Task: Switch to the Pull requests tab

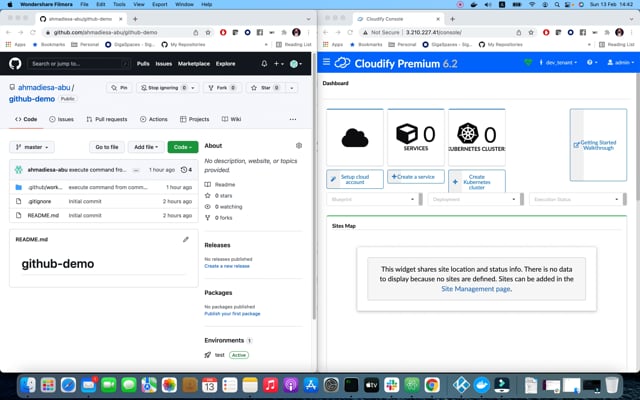Action: point(107,120)
